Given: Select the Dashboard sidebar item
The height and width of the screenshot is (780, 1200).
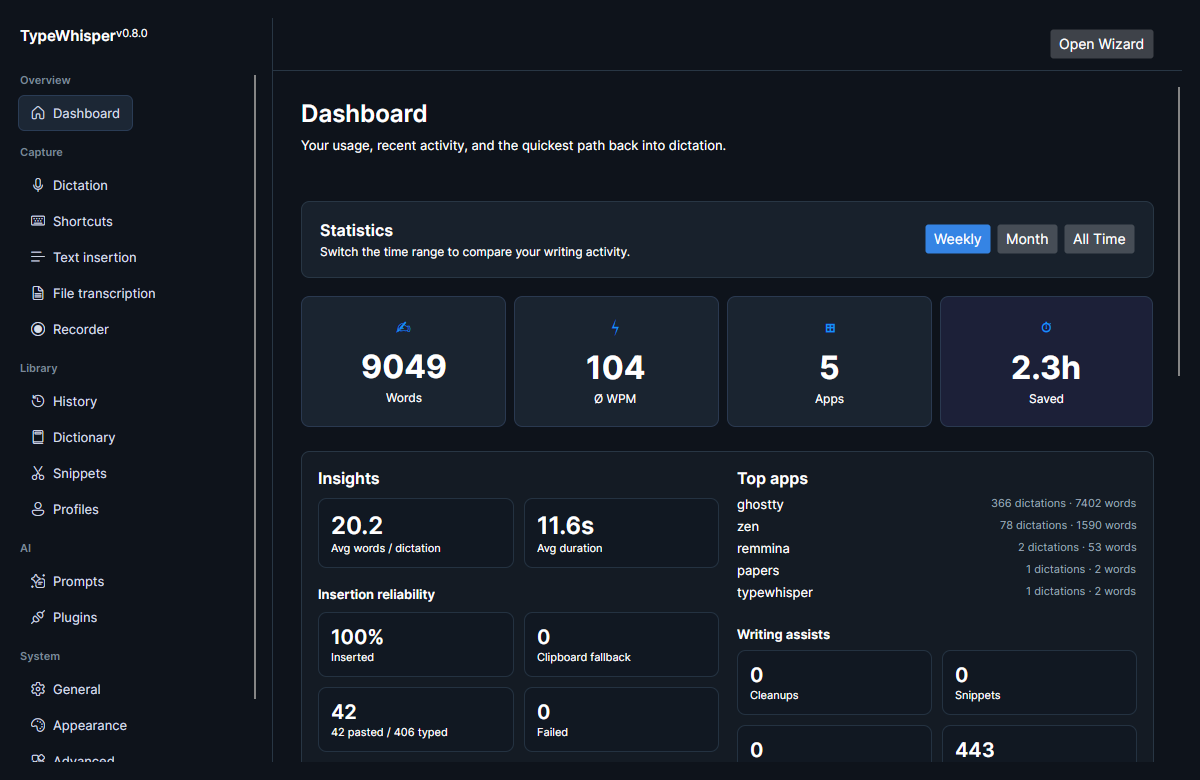Looking at the screenshot, I should click(75, 113).
